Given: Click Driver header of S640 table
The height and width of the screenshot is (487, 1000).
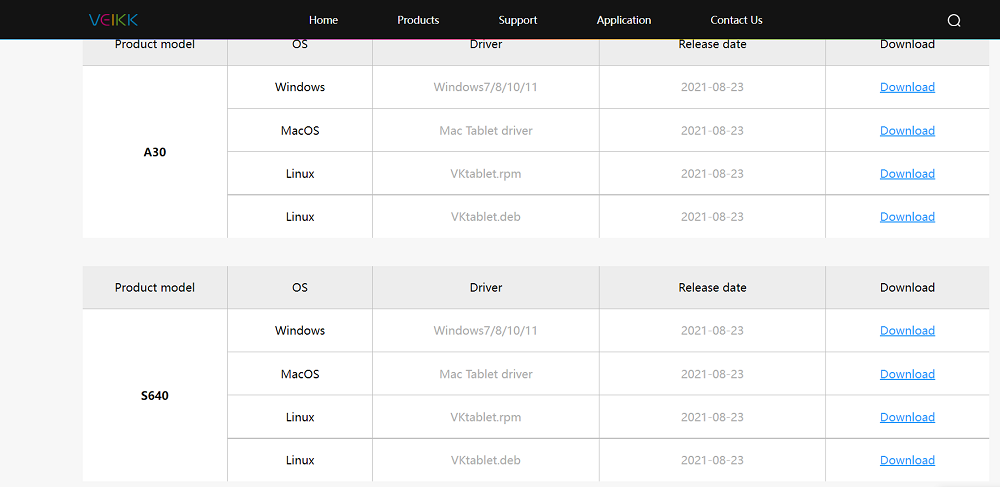Looking at the screenshot, I should (x=486, y=287).
